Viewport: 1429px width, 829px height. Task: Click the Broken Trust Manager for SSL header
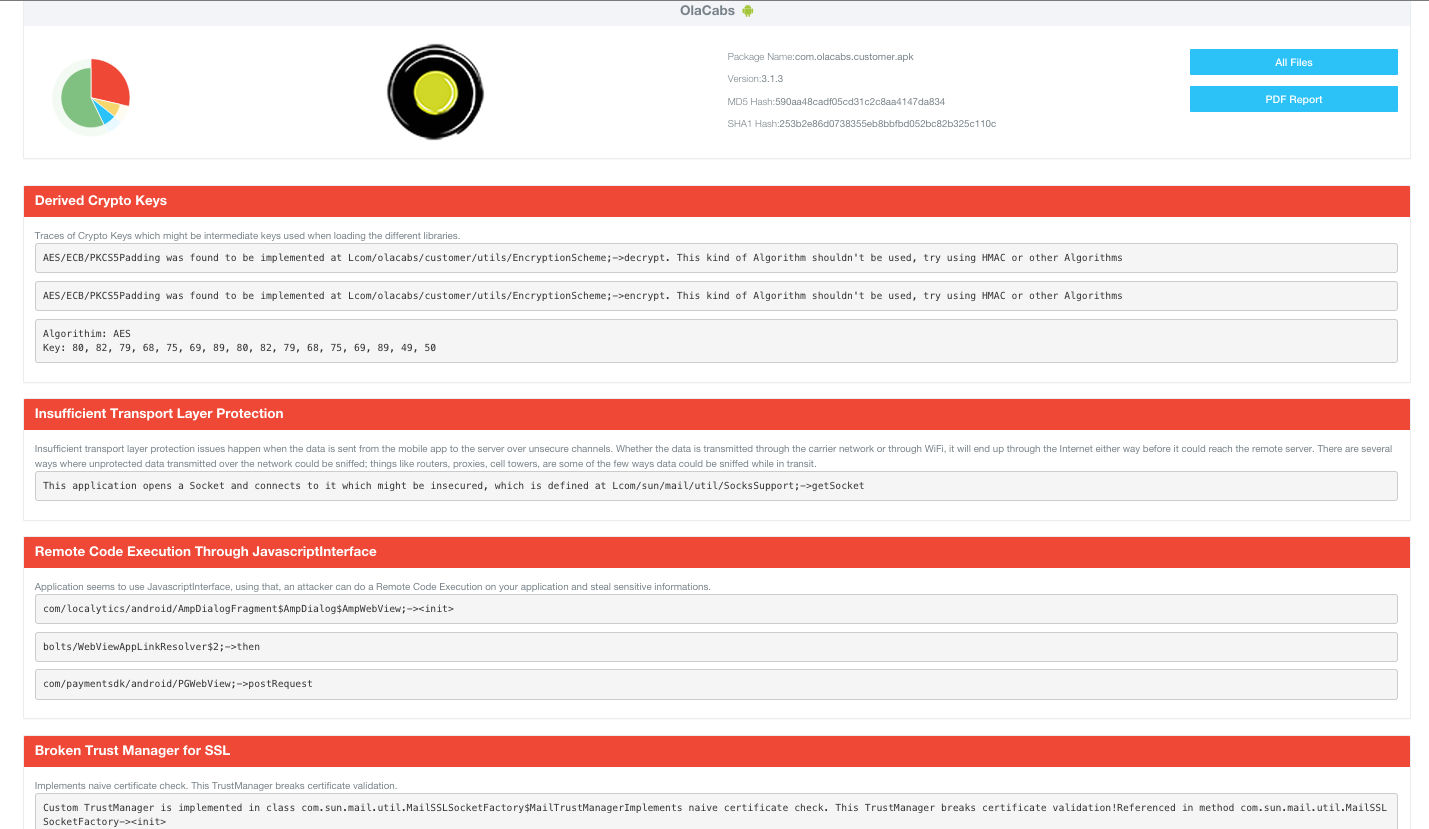coord(716,751)
